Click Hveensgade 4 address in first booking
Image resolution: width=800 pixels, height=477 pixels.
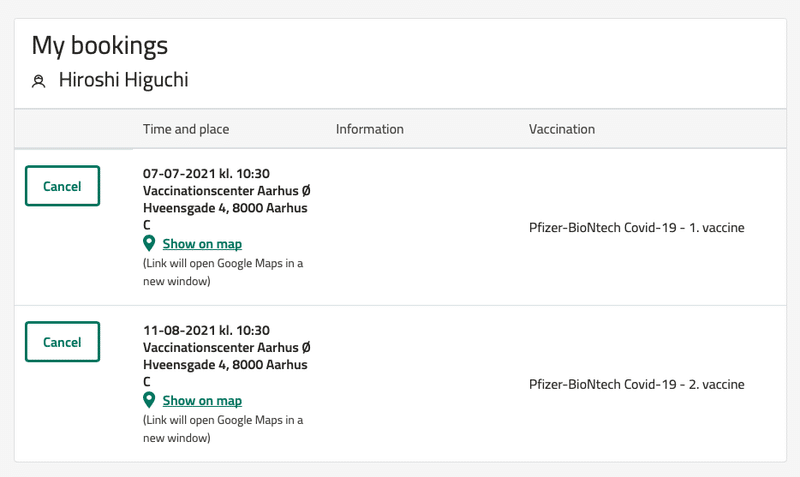(x=225, y=216)
